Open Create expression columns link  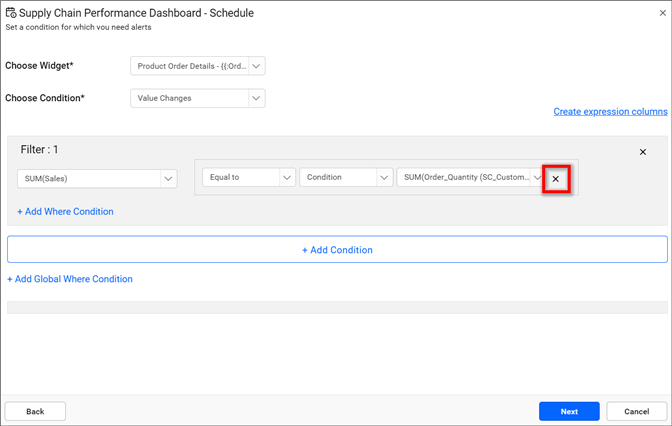tap(610, 112)
